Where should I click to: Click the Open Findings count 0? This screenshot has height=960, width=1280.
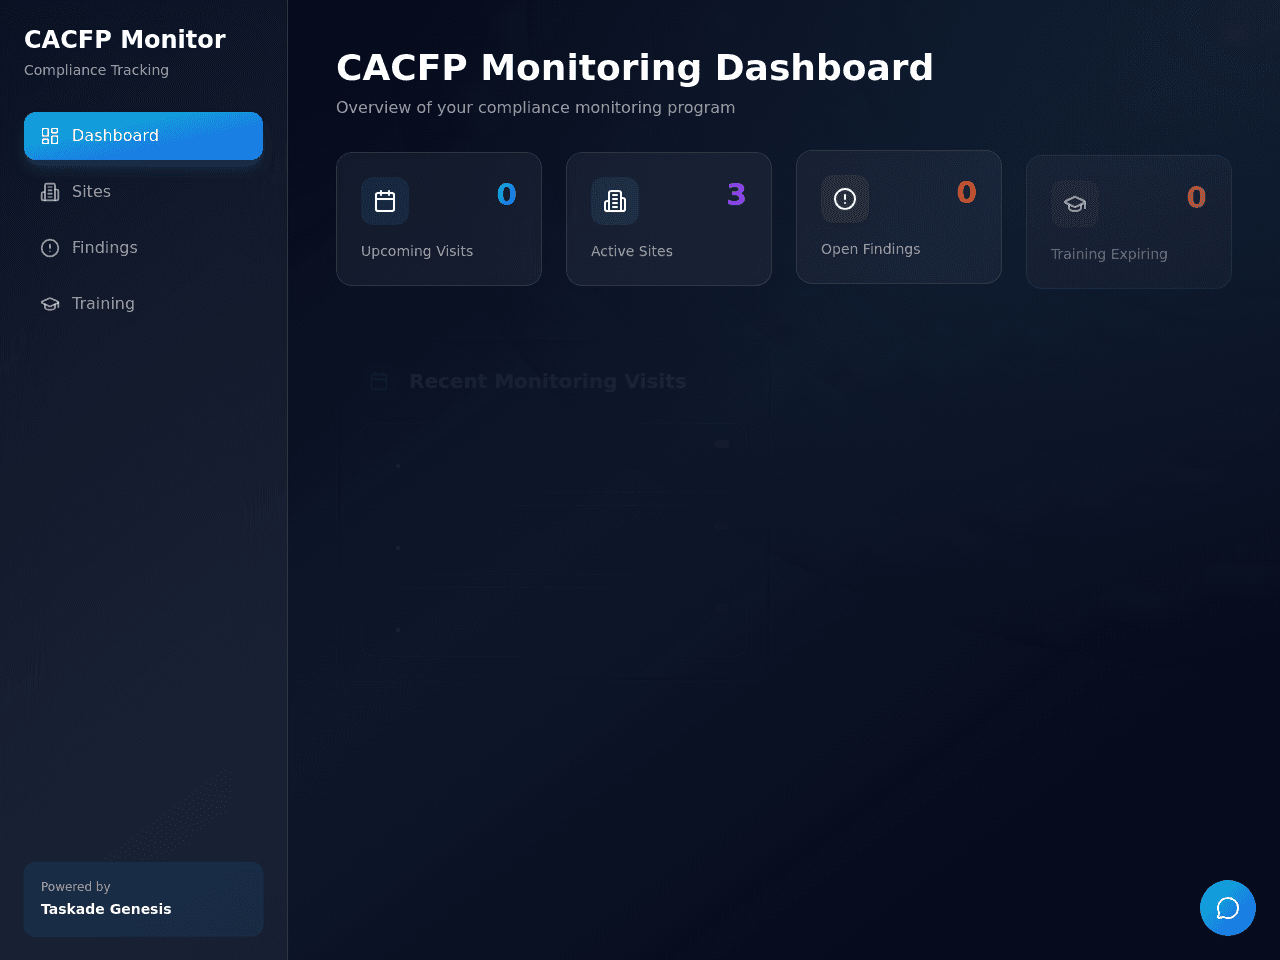967,193
